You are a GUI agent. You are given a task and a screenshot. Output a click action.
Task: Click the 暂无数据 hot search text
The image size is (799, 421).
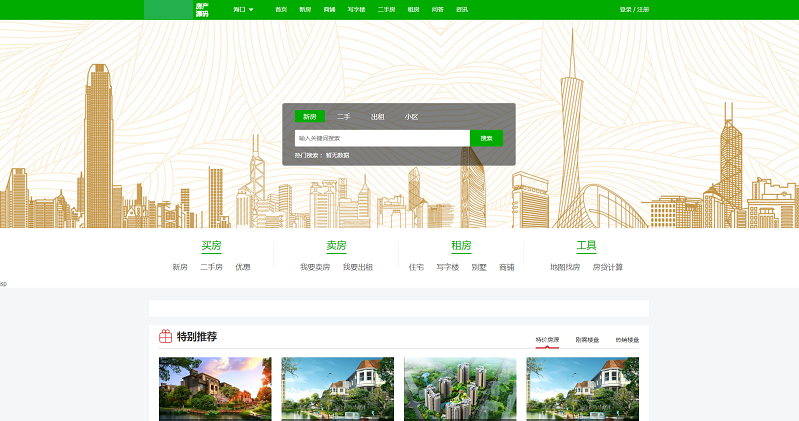pos(337,155)
